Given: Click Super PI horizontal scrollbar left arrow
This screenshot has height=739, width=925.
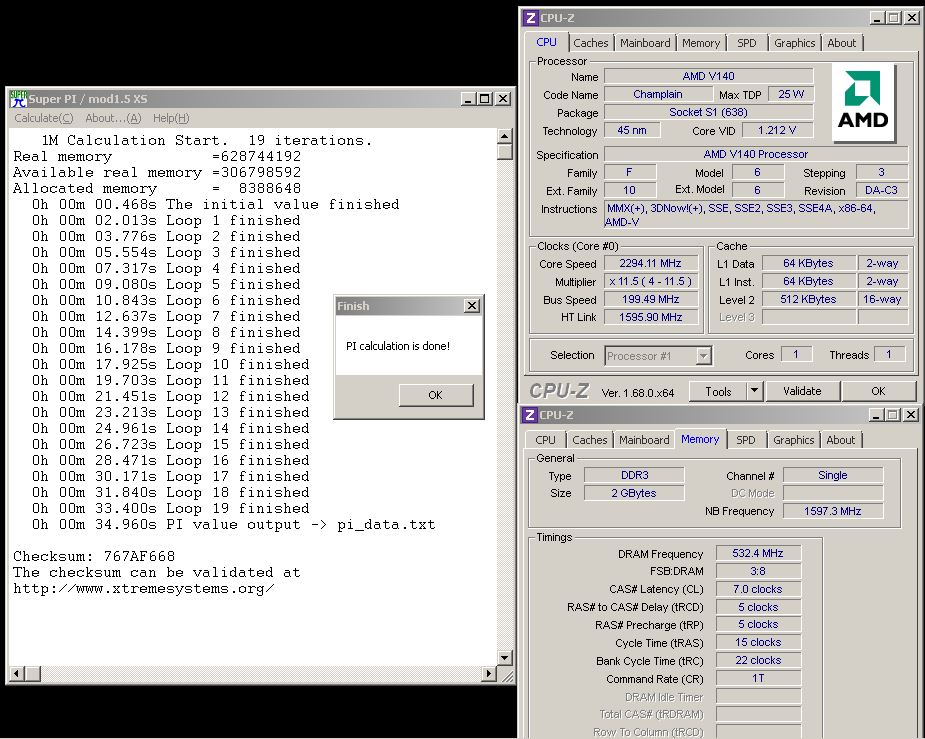Looking at the screenshot, I should [x=17, y=673].
